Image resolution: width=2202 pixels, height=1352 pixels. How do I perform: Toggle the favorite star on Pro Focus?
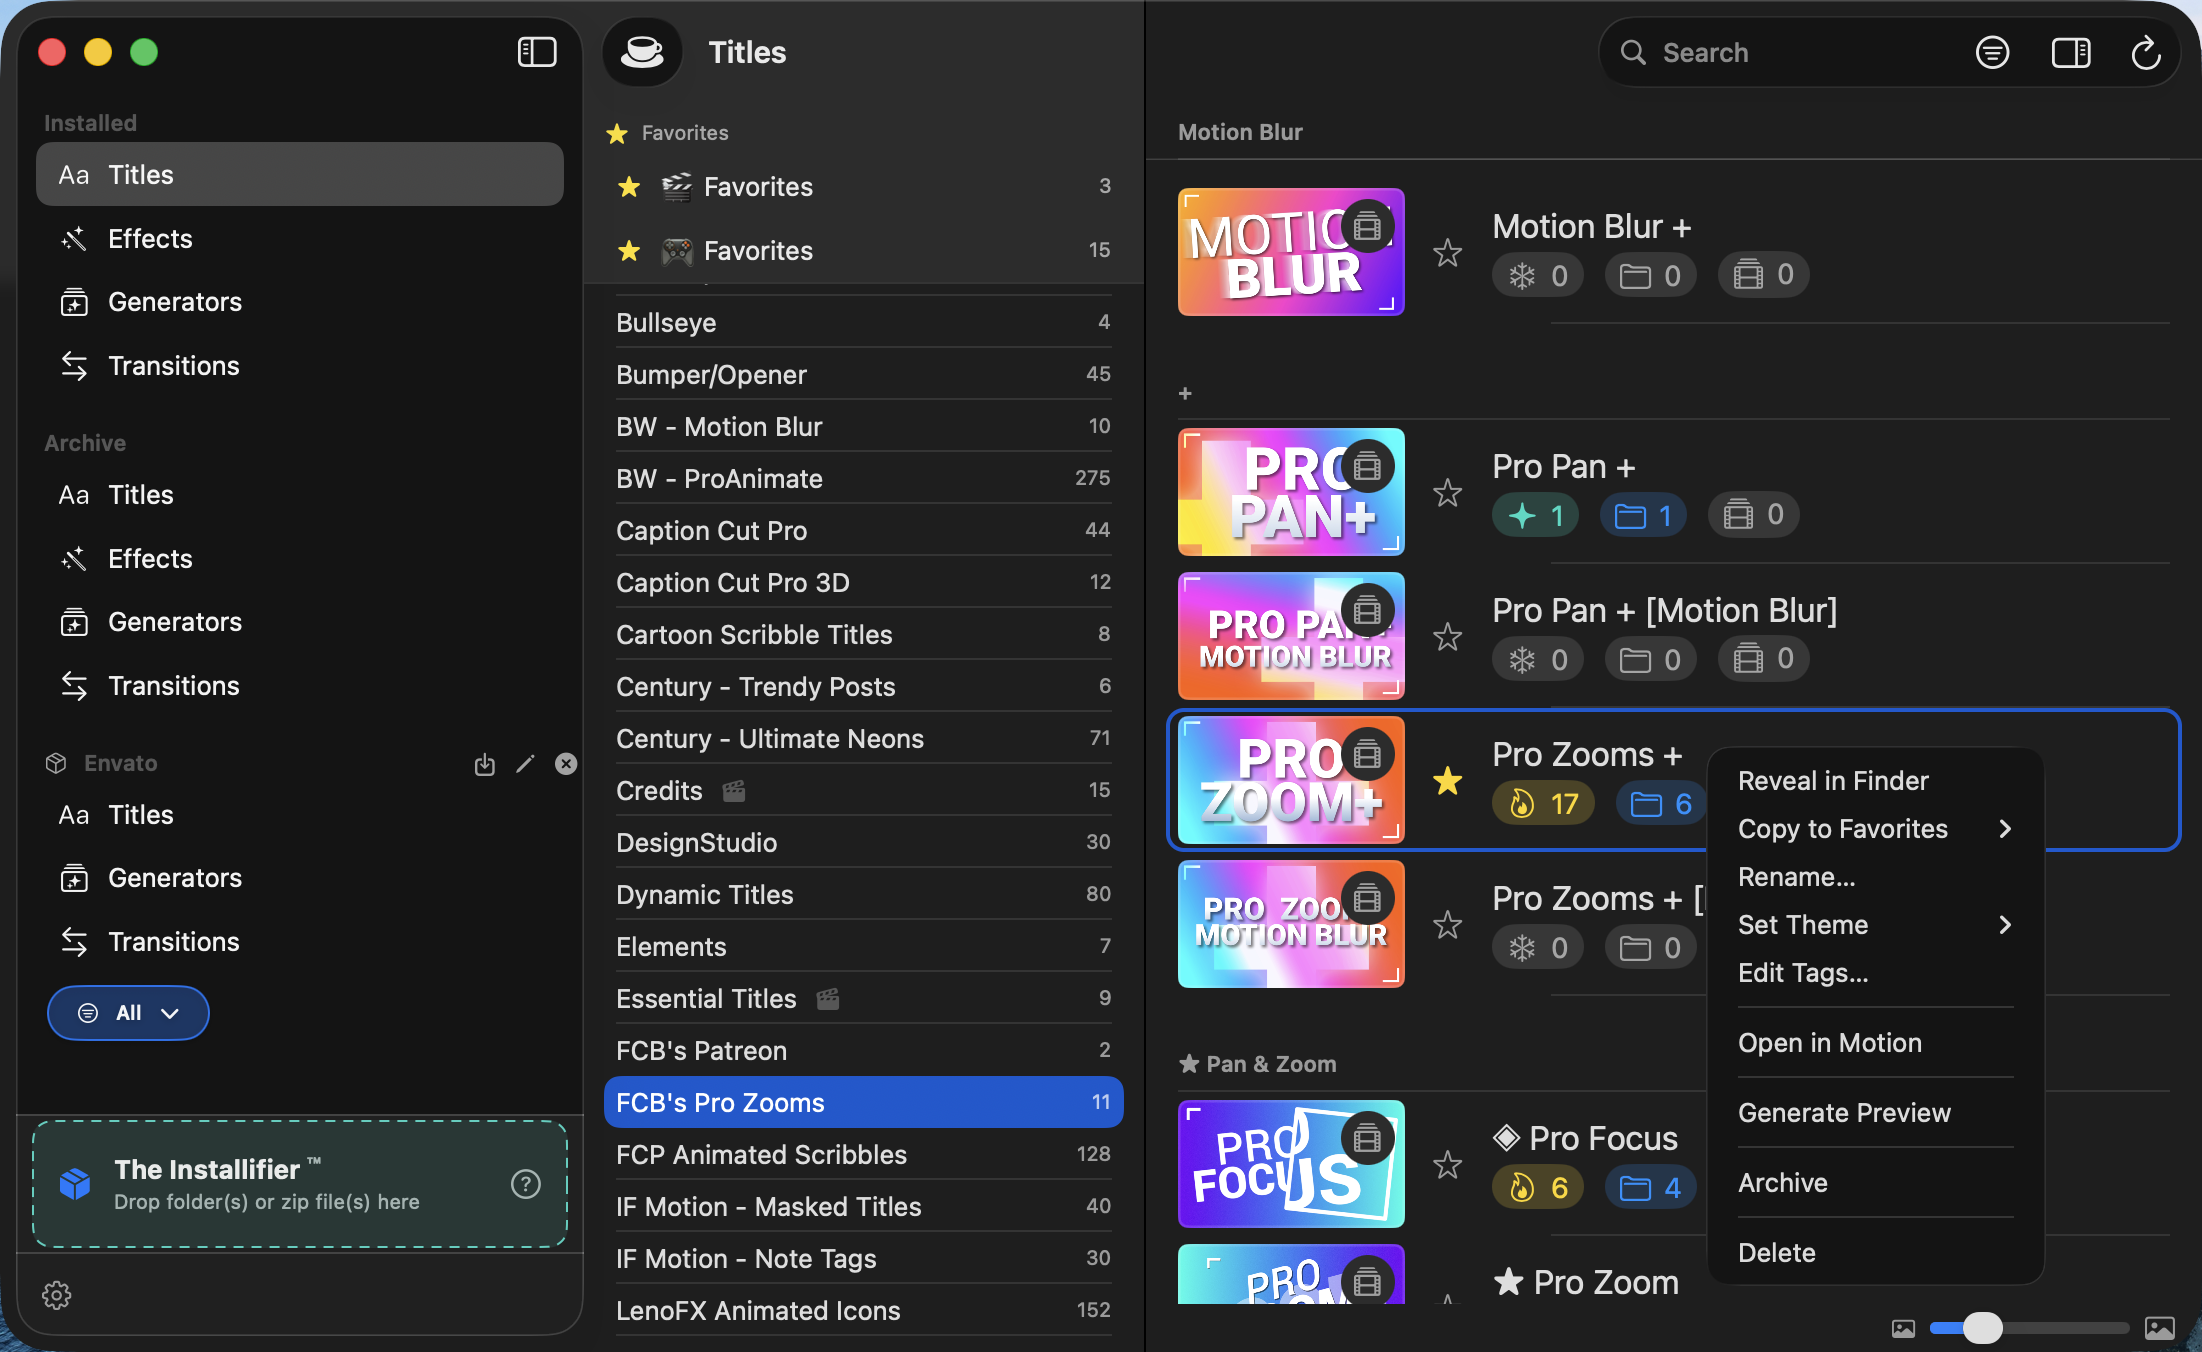click(x=1447, y=1164)
